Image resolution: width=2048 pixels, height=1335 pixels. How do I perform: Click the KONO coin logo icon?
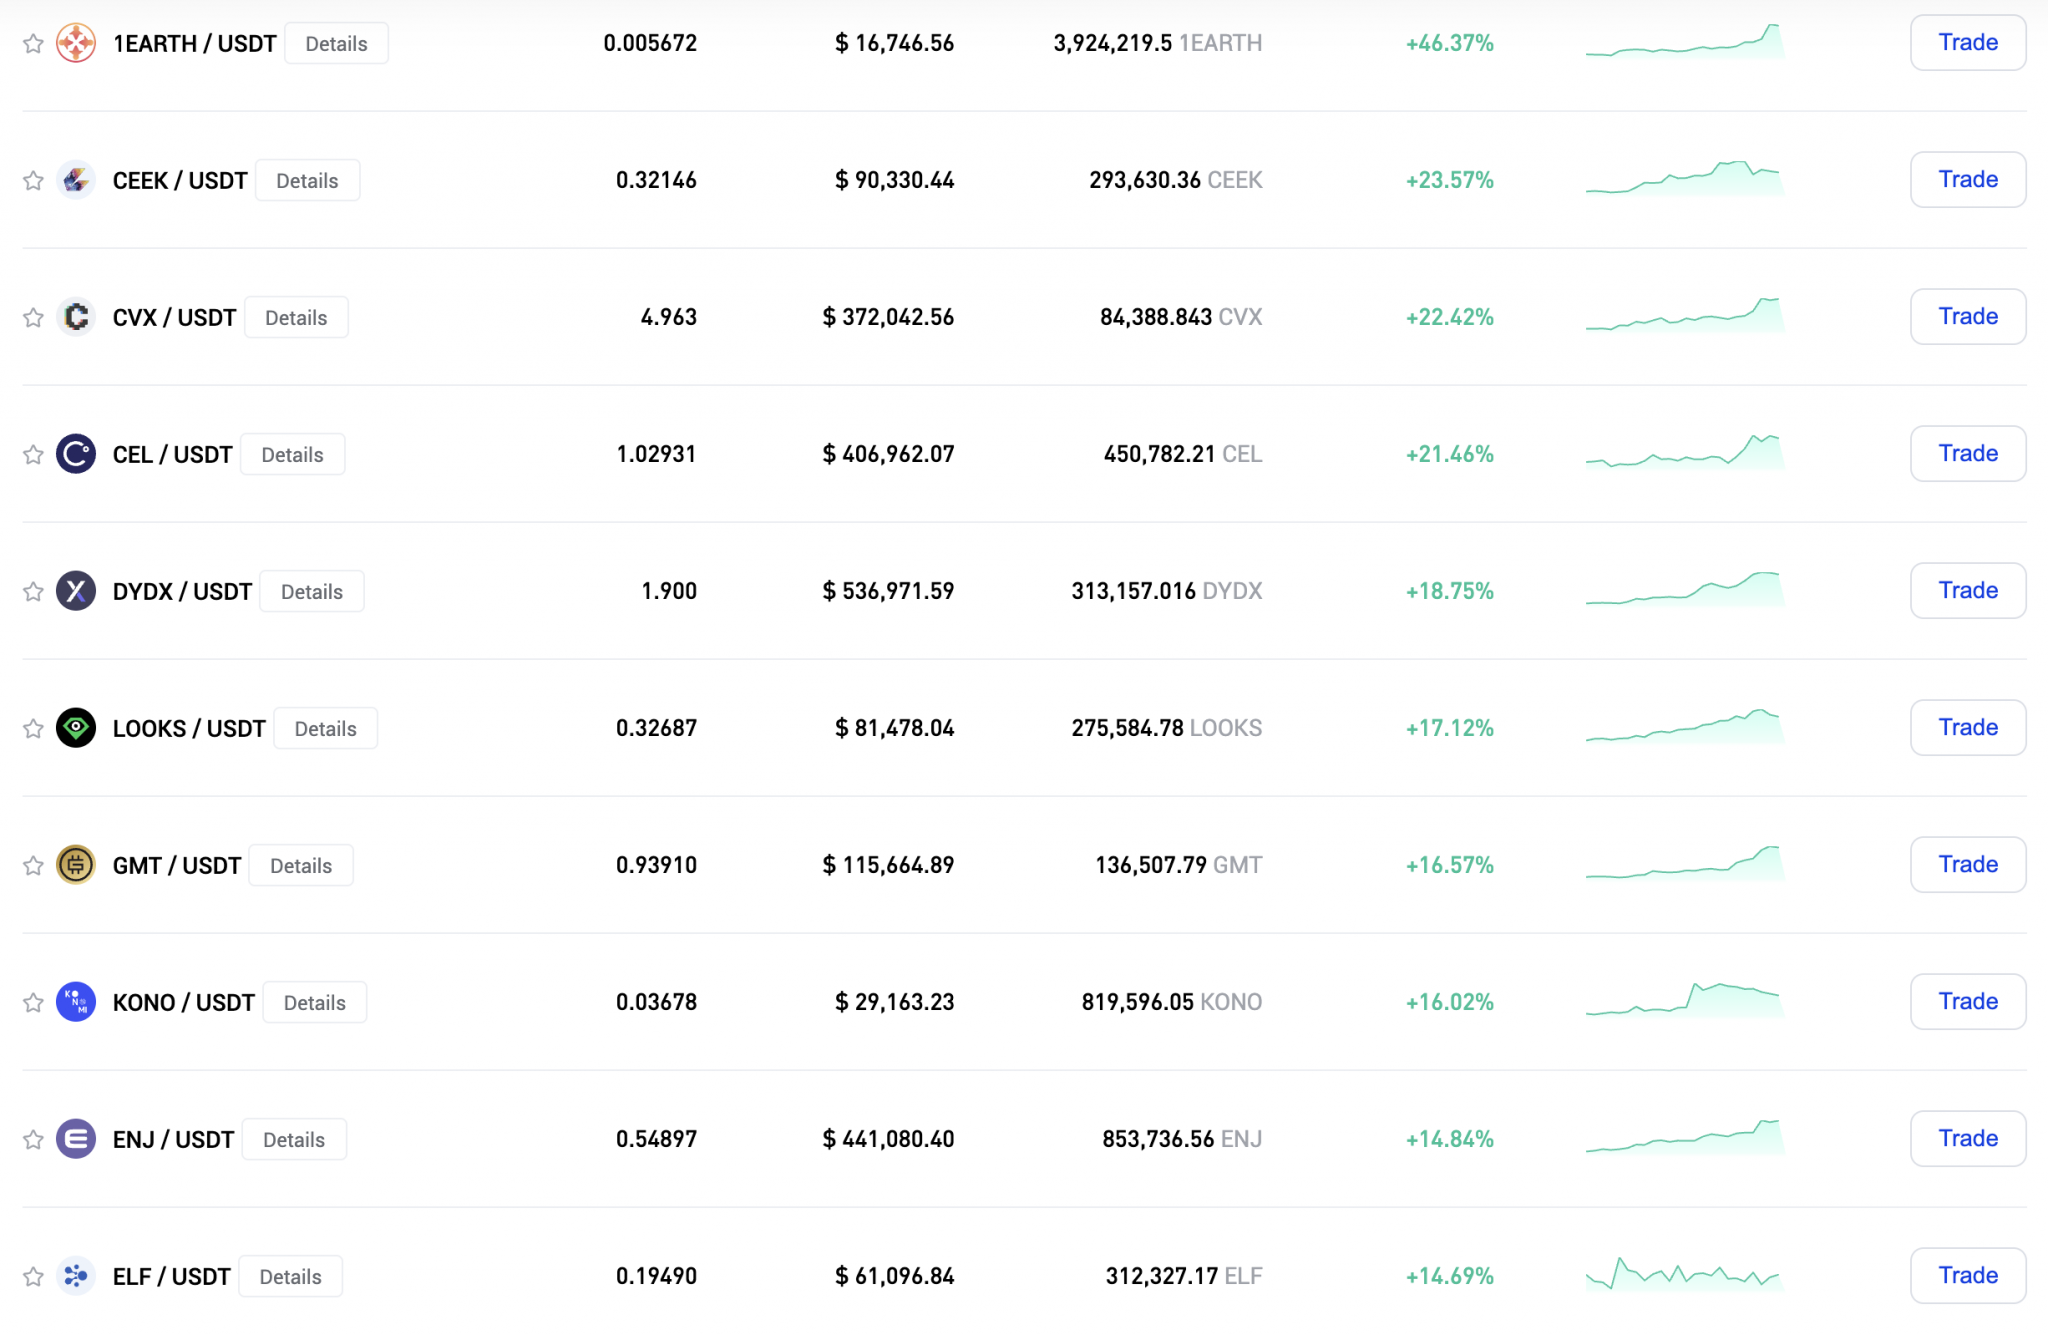[76, 1002]
